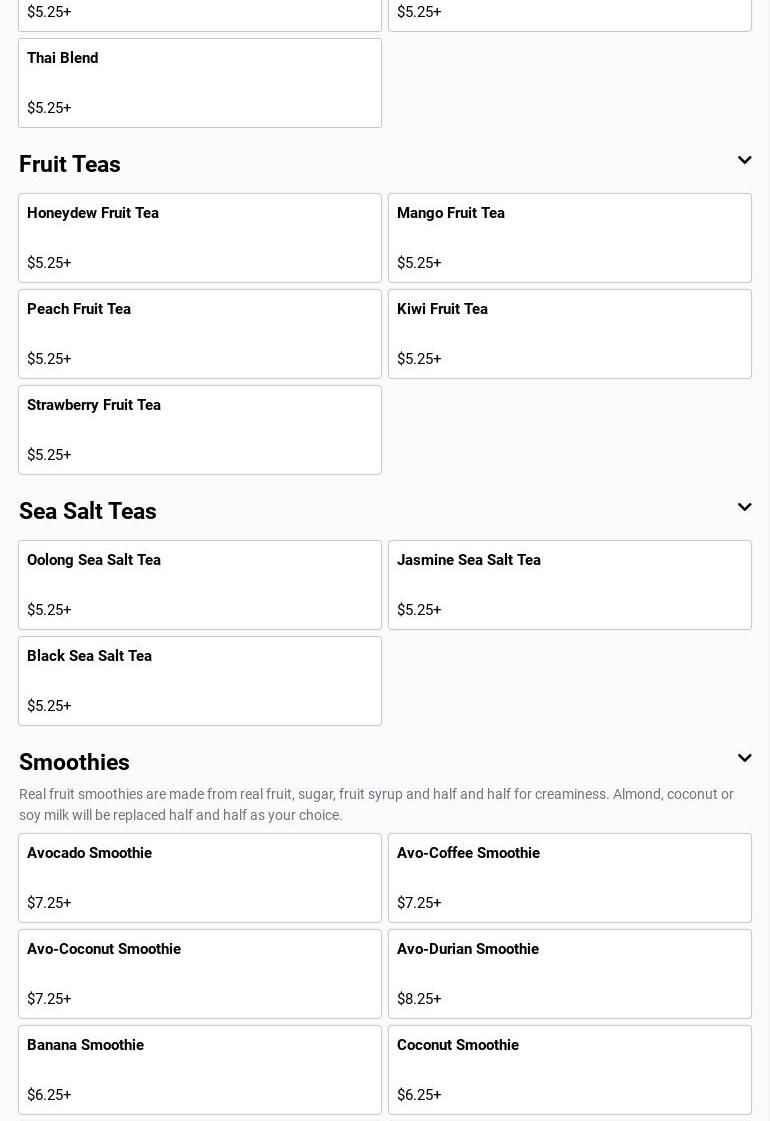
Task: Choose Jasmine Sea Salt Tea
Action: tap(570, 585)
